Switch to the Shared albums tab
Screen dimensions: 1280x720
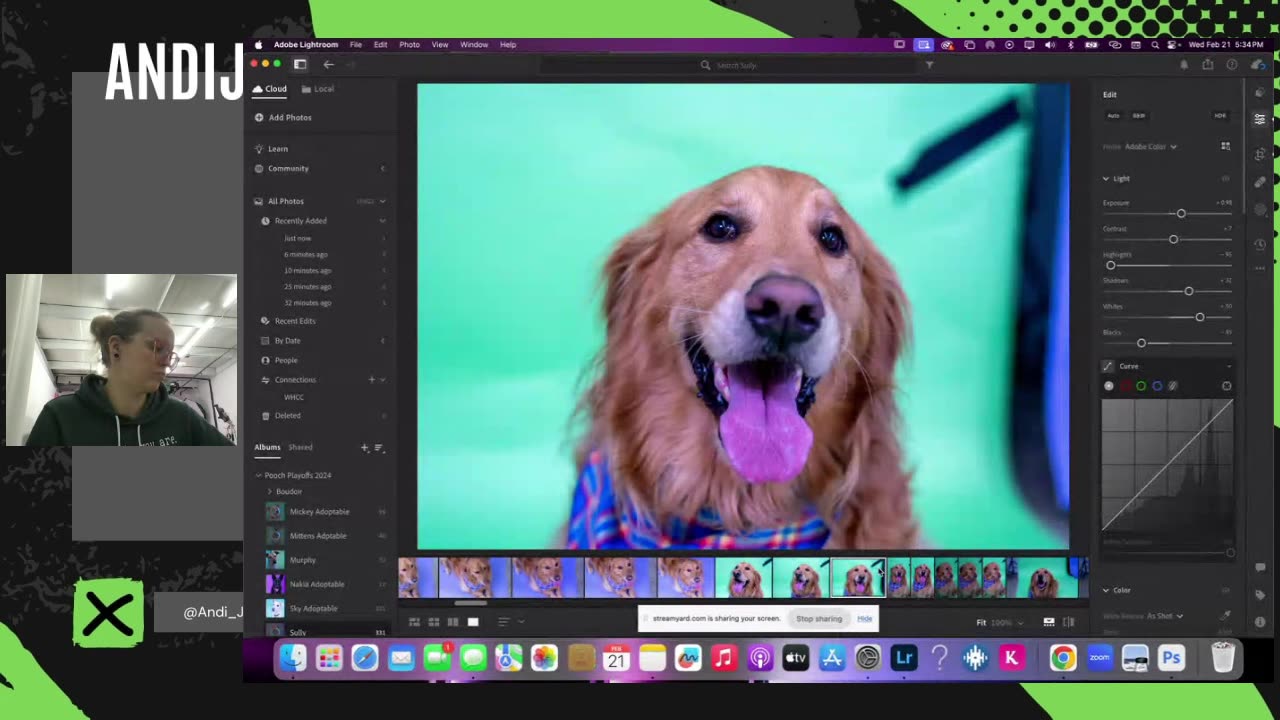pos(300,448)
